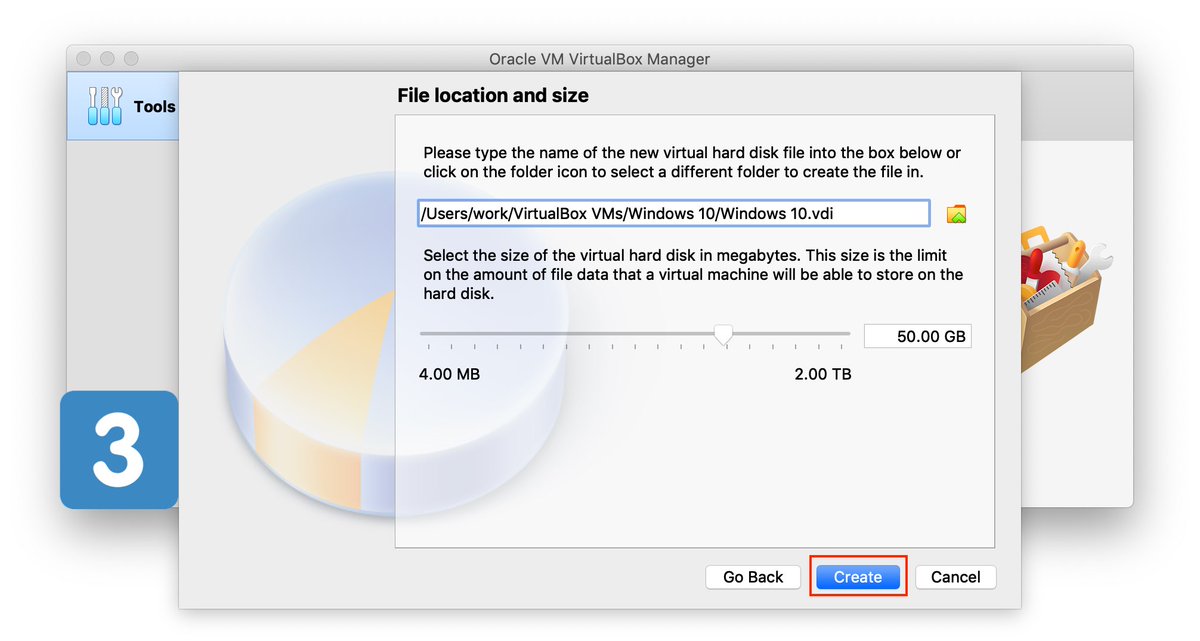The height and width of the screenshot is (641, 1200).
Task: Select Tools in the VirtualBox Manager sidebar
Action: click(124, 106)
